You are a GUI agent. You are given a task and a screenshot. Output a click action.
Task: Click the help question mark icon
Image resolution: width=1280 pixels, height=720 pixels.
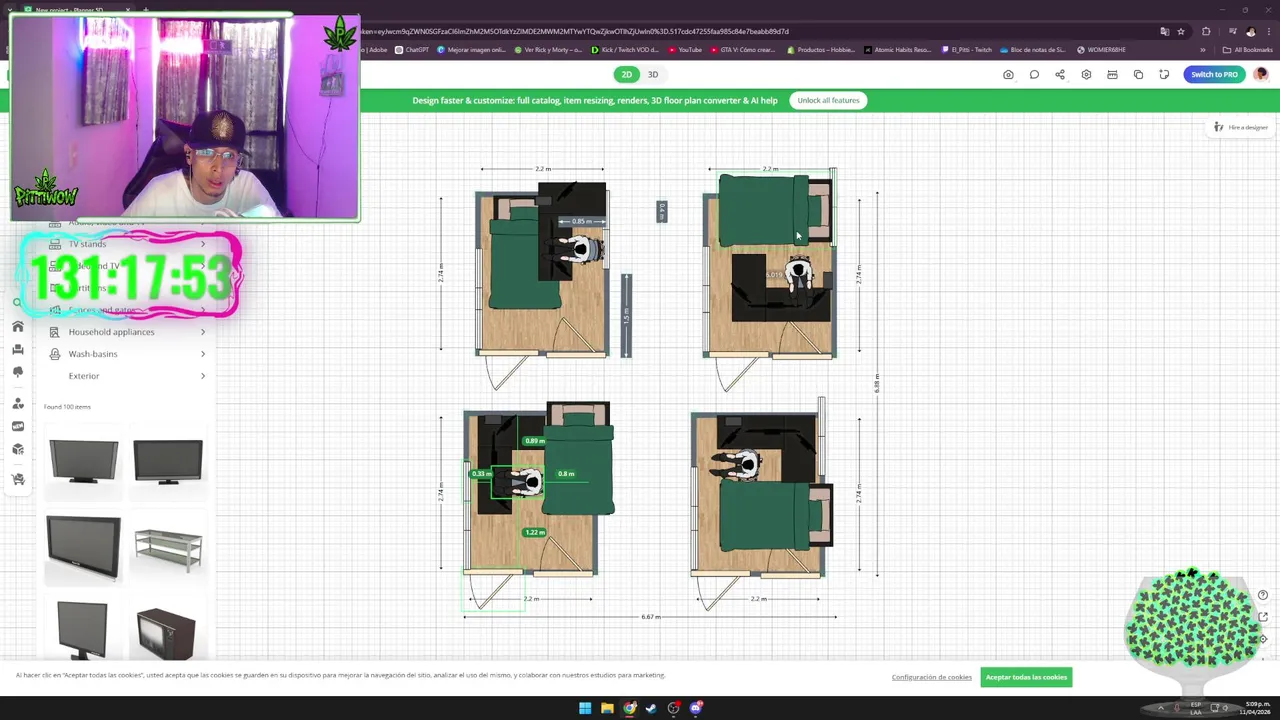click(x=1263, y=595)
